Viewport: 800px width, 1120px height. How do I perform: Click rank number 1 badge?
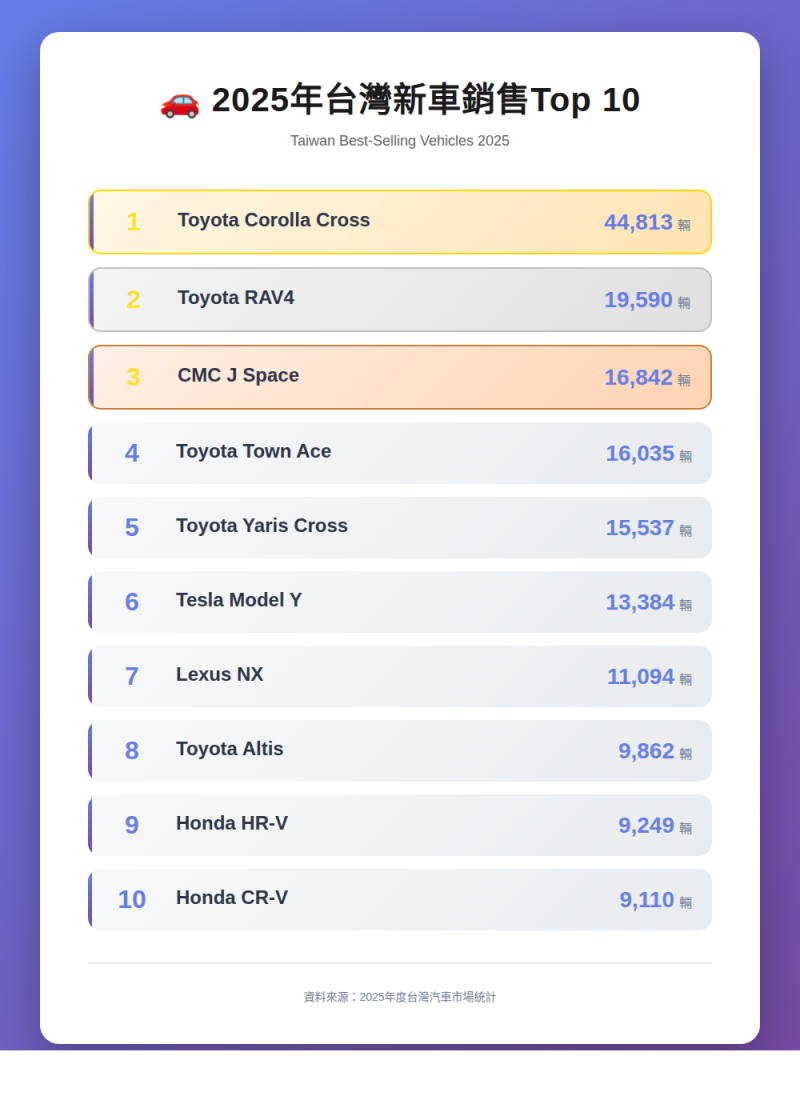click(133, 222)
